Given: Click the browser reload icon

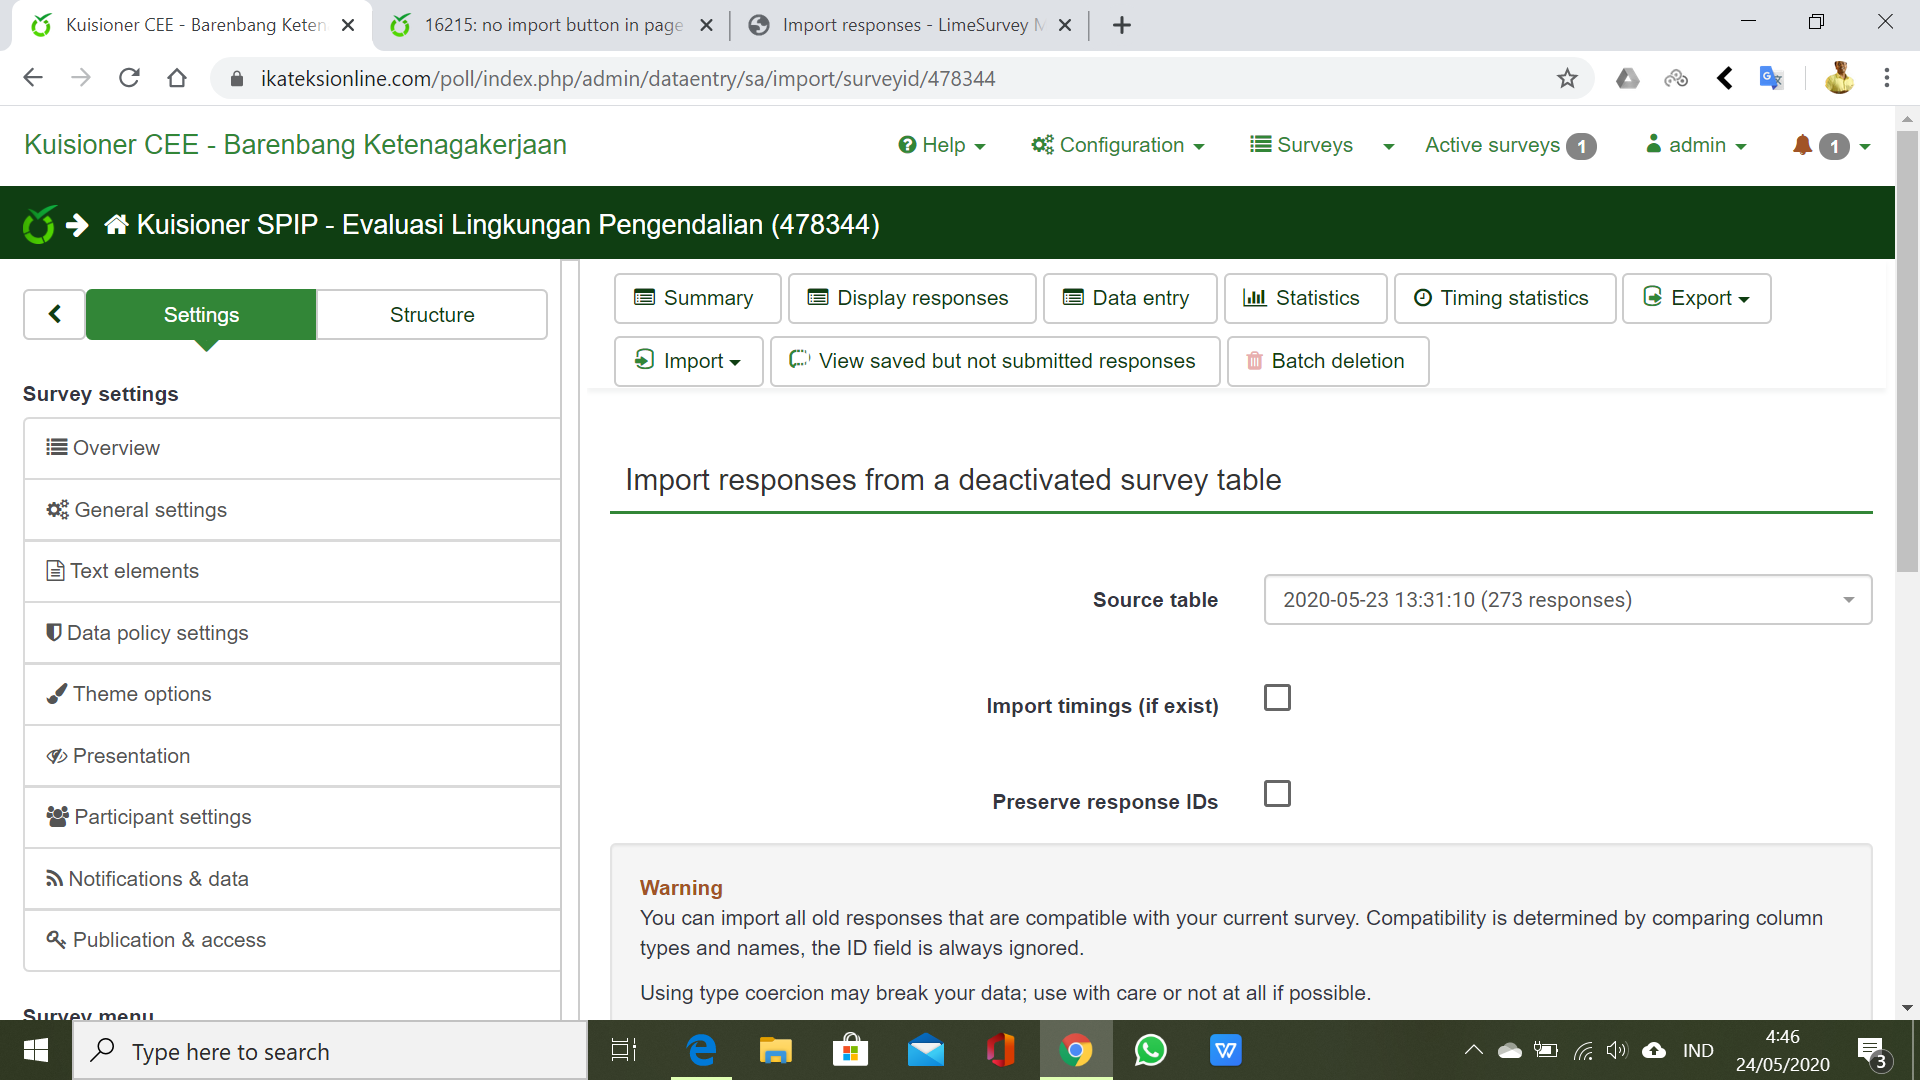Looking at the screenshot, I should [129, 78].
